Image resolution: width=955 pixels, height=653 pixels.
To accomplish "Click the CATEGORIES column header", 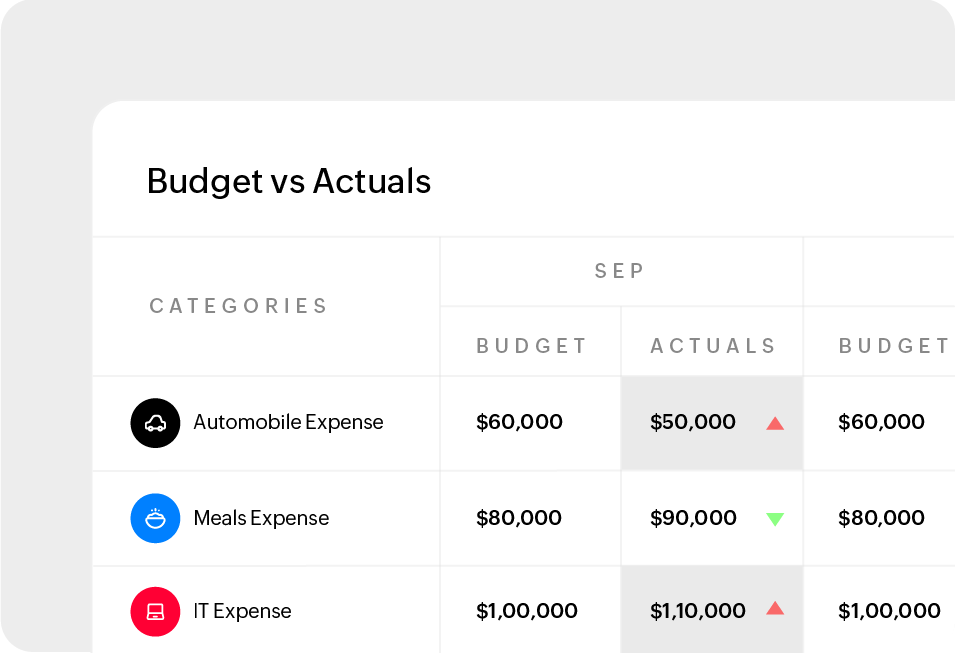I will coord(239,306).
